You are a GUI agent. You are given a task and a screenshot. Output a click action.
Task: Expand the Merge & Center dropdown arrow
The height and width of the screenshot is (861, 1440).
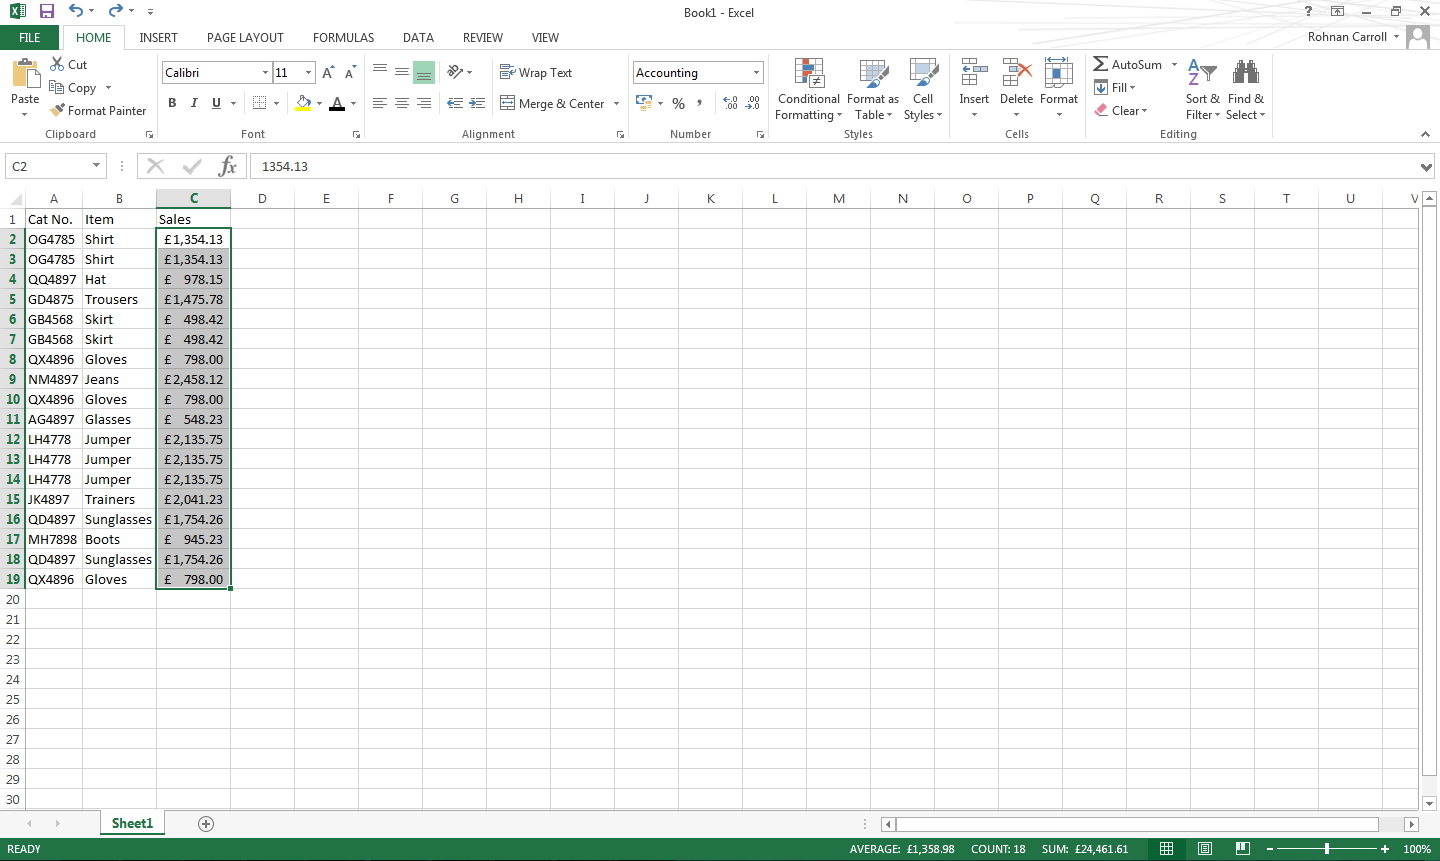(616, 103)
